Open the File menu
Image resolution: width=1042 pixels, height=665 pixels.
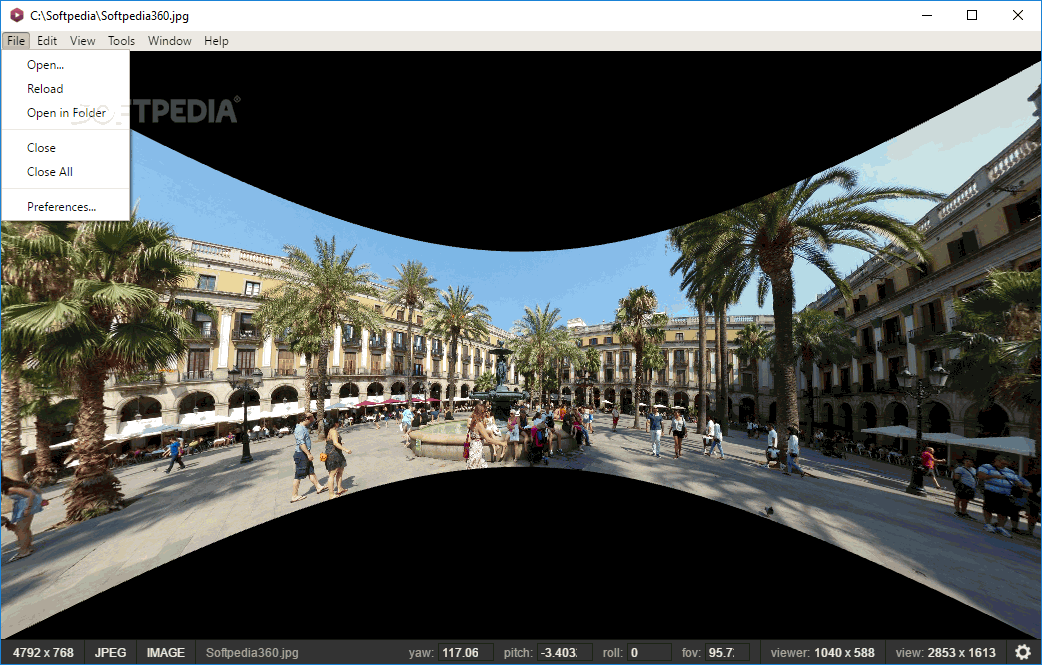[16, 41]
